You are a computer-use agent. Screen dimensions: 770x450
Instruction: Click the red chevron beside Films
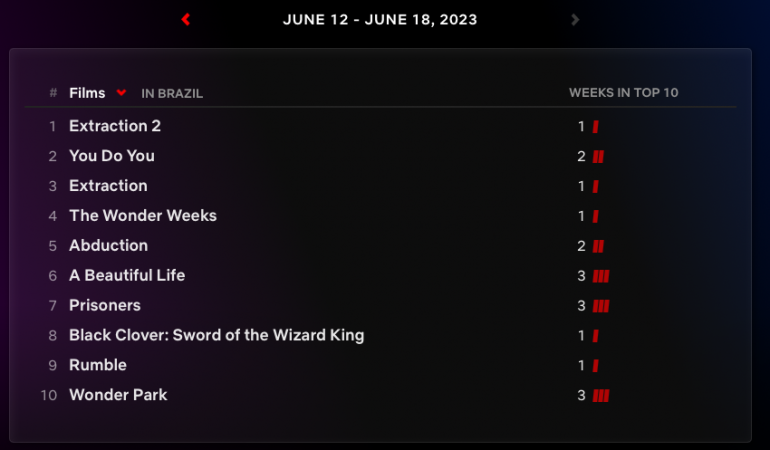tap(122, 93)
